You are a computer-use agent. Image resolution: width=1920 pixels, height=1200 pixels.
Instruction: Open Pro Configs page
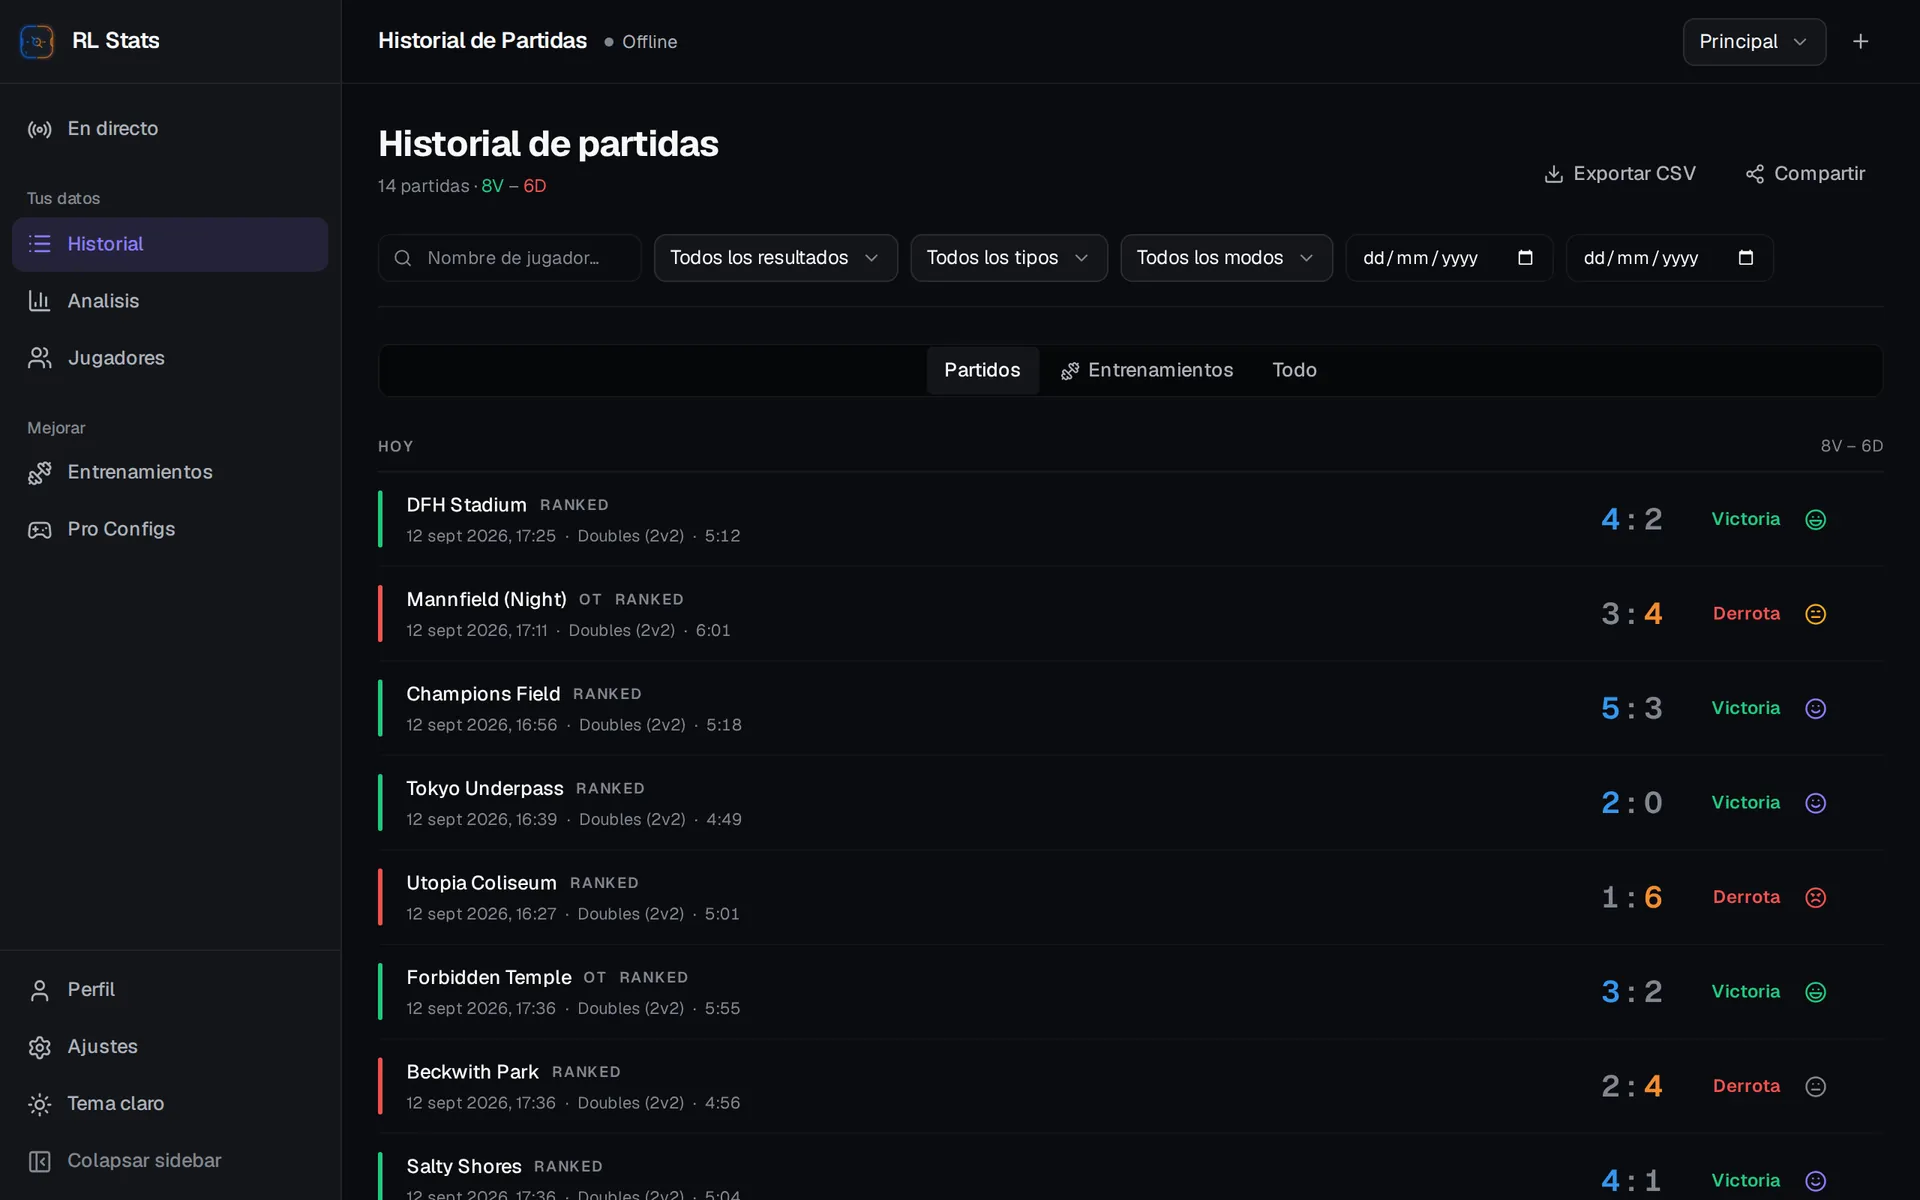(x=170, y=529)
